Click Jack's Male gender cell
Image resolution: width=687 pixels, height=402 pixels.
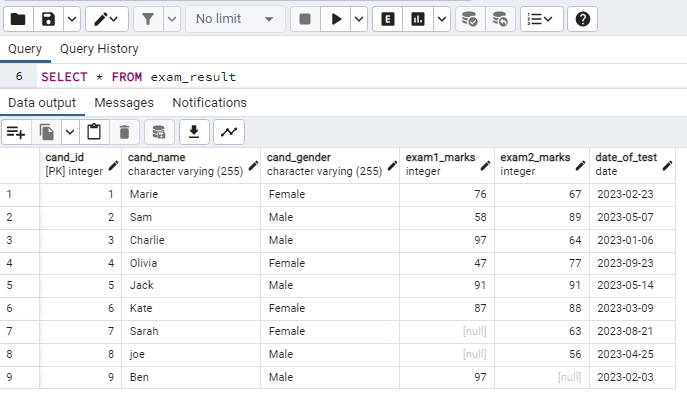(x=330, y=286)
